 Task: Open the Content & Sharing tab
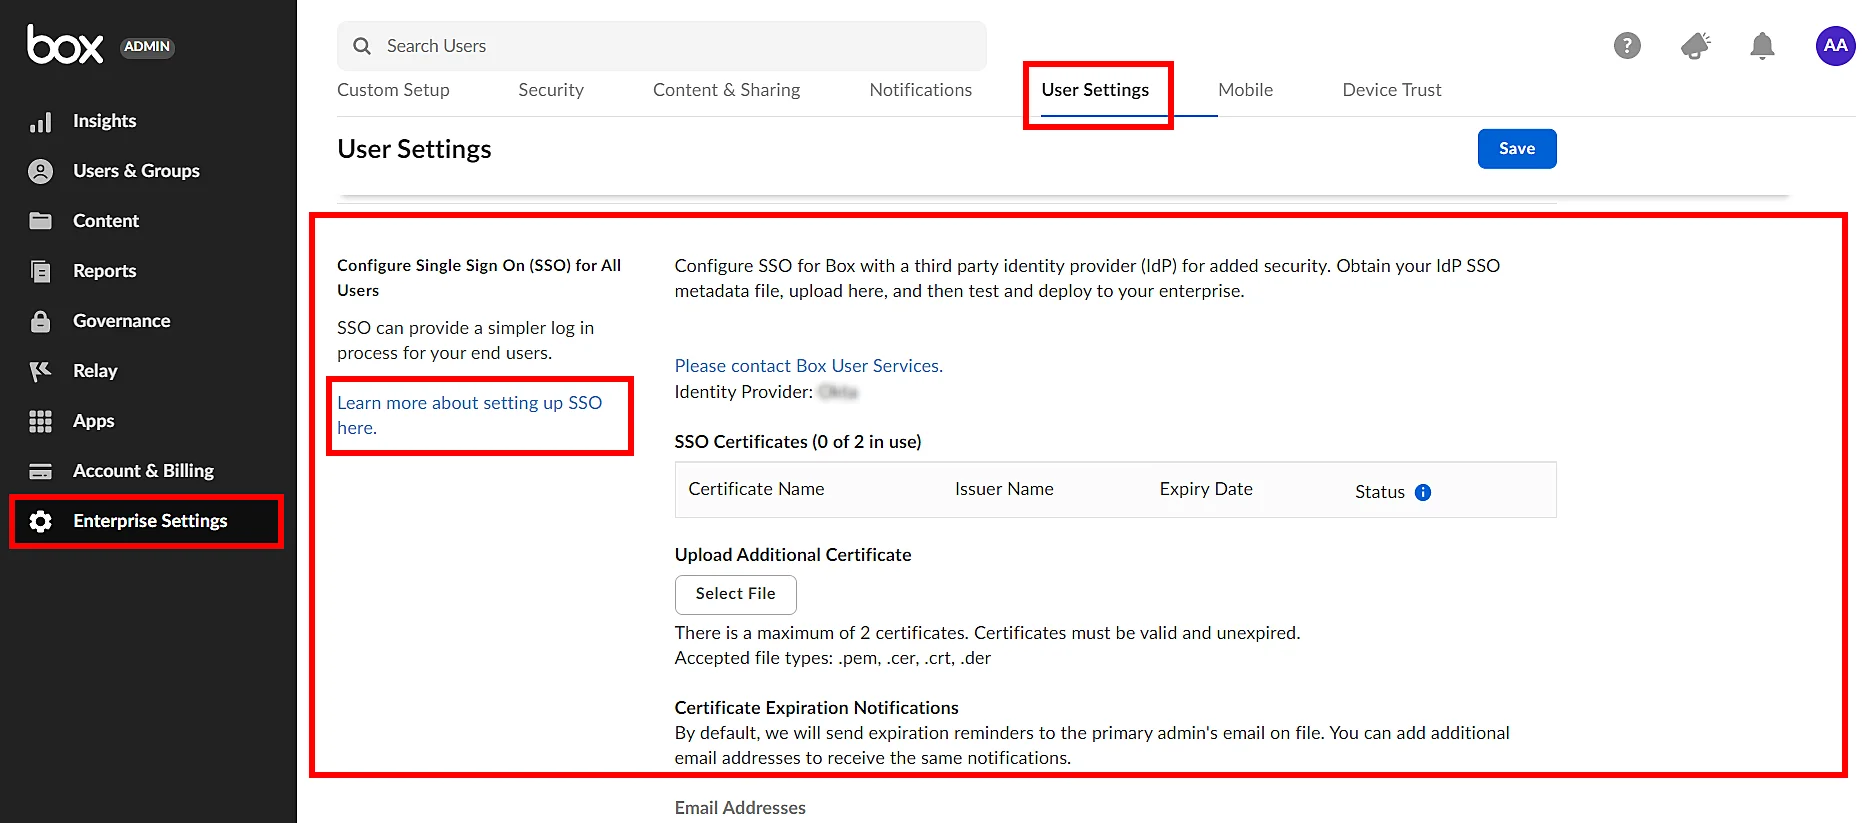(727, 90)
